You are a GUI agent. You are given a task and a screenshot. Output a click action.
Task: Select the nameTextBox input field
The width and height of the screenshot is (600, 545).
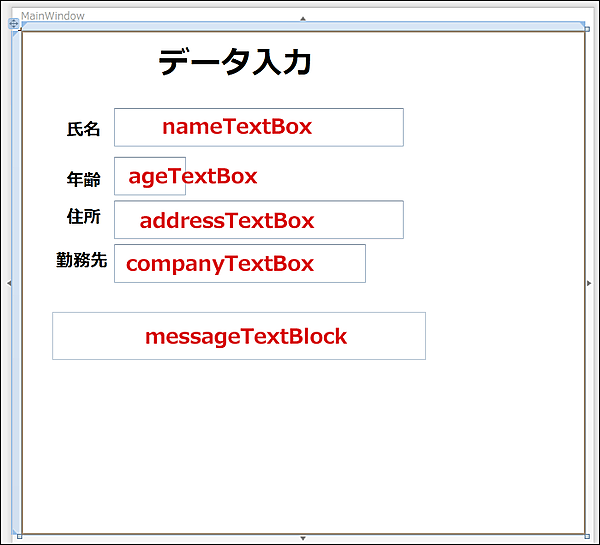point(259,127)
